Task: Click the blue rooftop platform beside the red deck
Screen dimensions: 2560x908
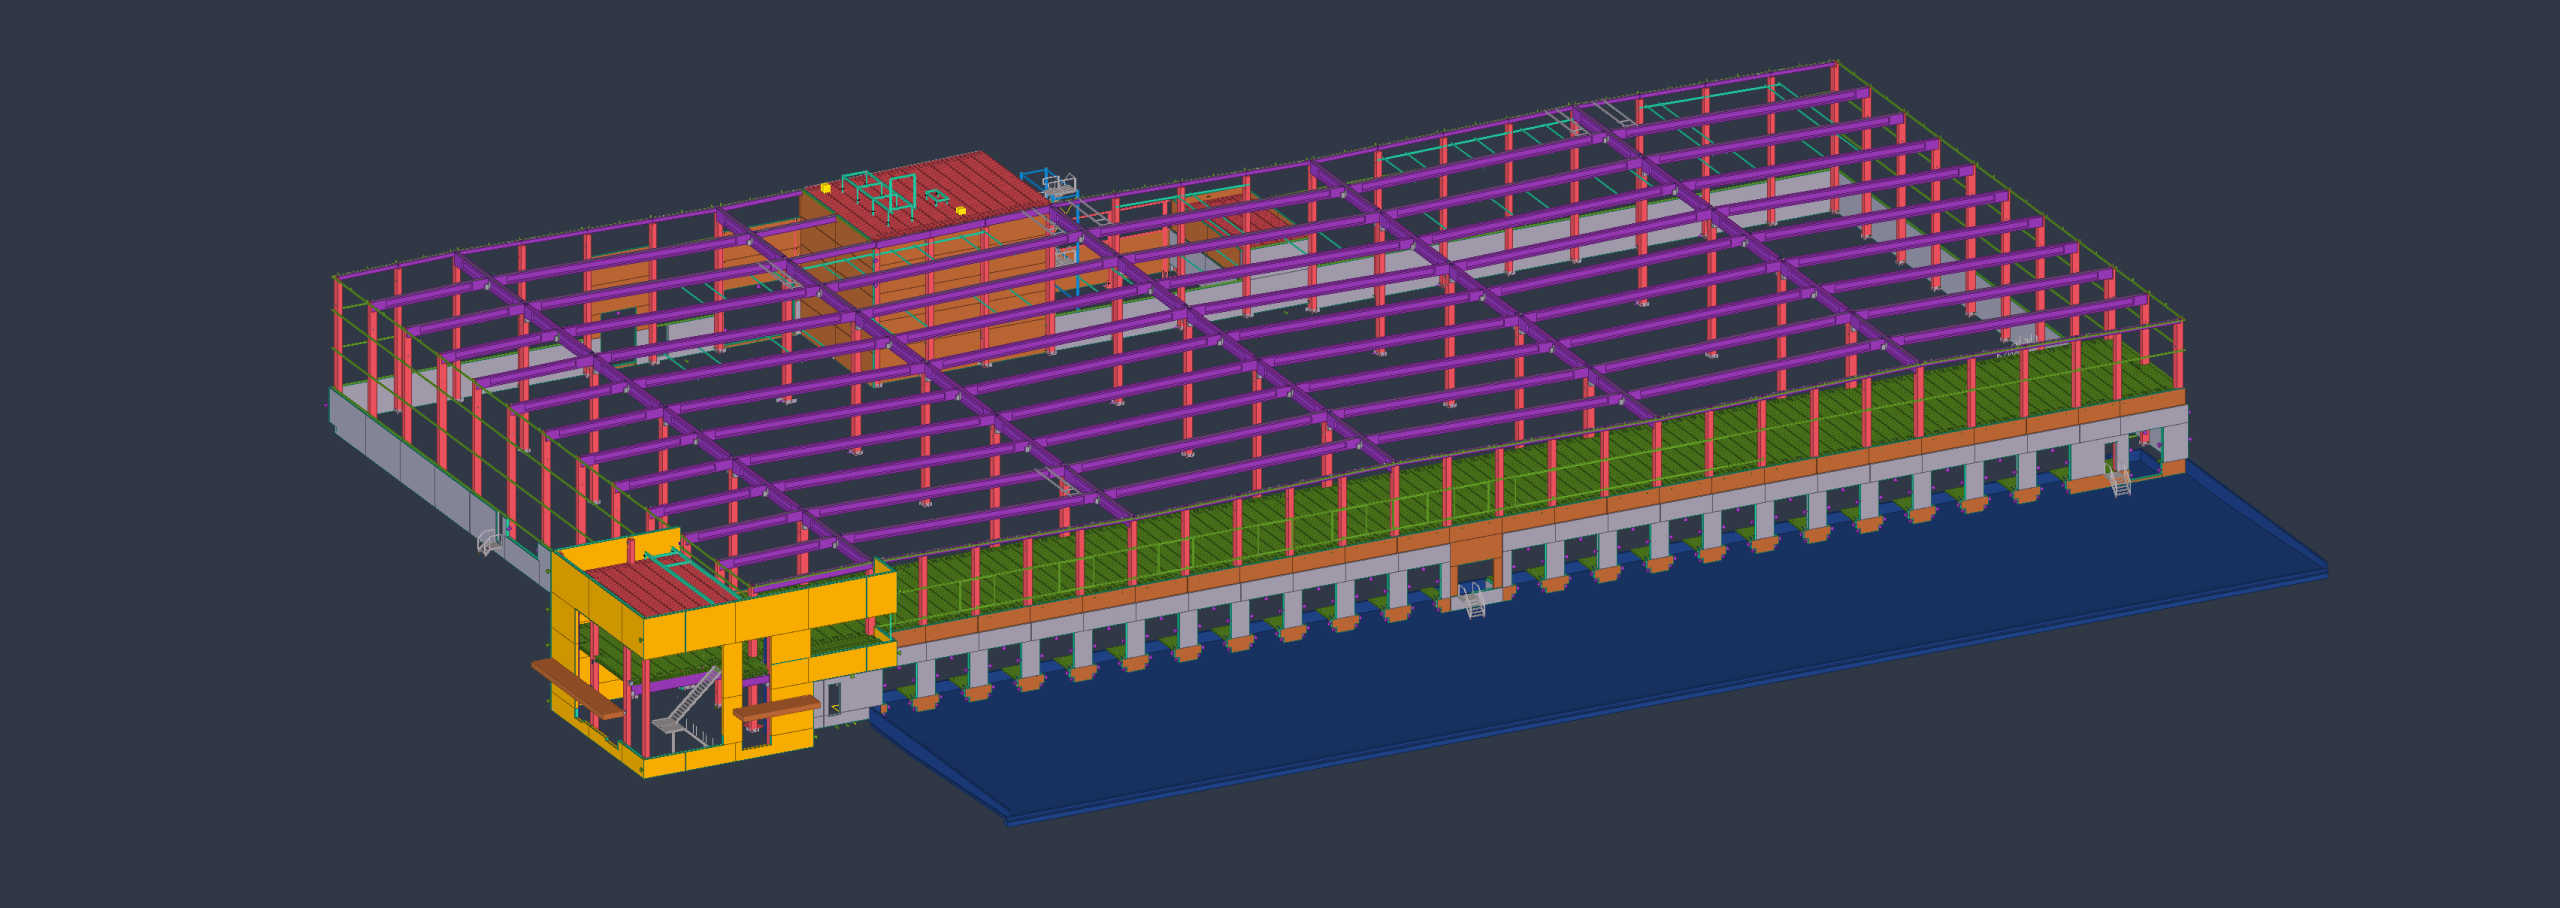Action: click(x=1060, y=185)
